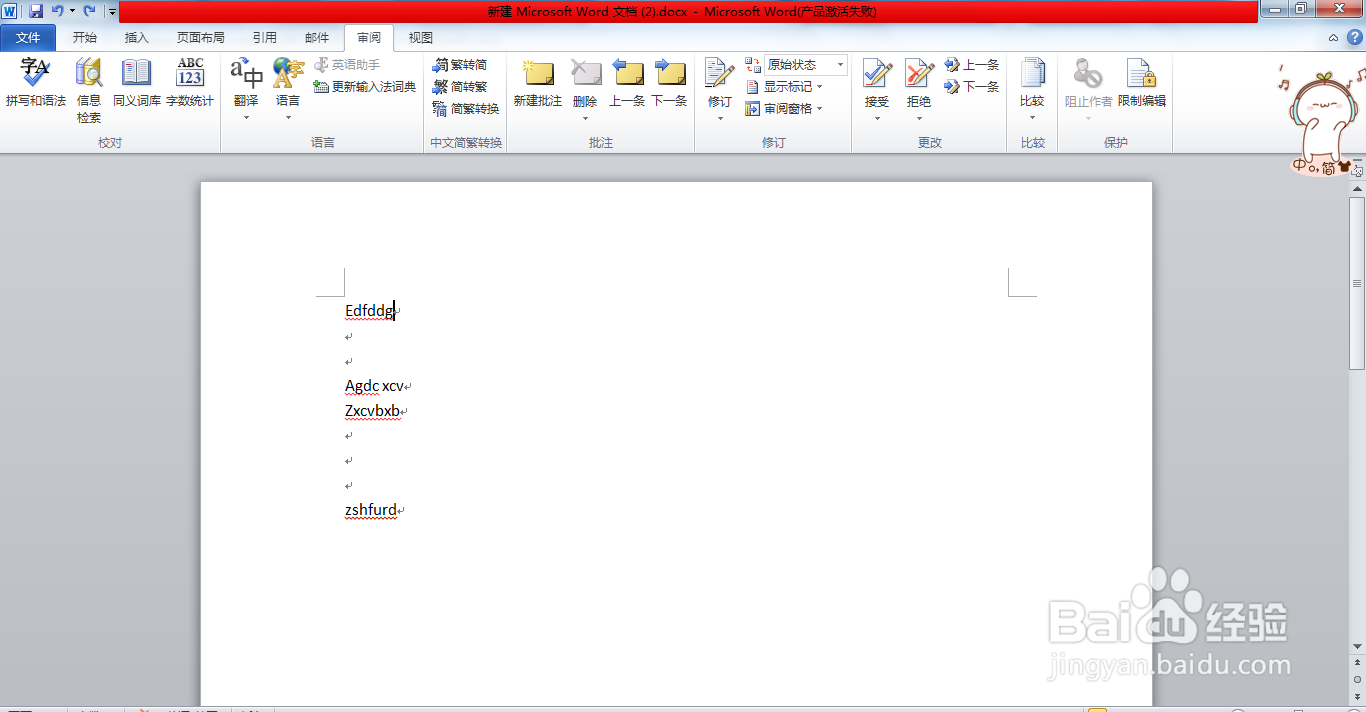Convert Traditional to Simplified (繁转简)
The width and height of the screenshot is (1366, 712).
pos(460,65)
